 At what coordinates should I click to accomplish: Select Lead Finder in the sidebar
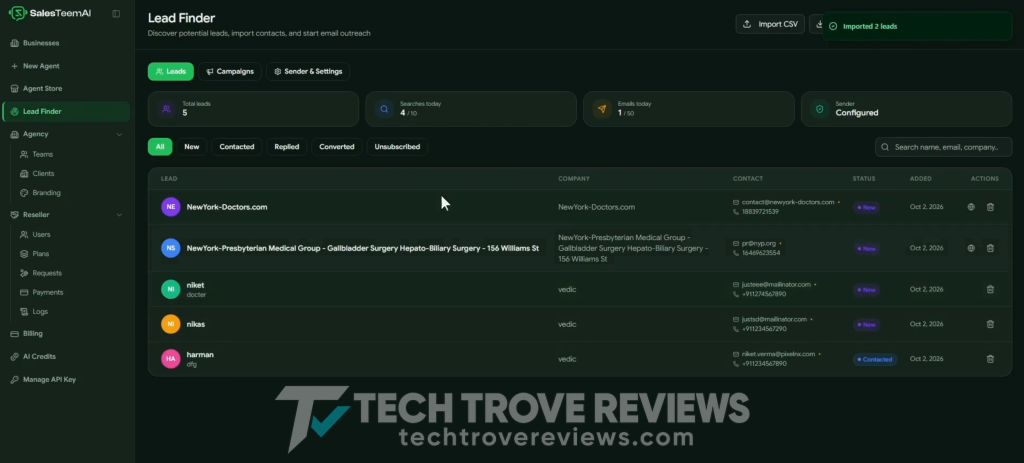pyautogui.click(x=65, y=112)
